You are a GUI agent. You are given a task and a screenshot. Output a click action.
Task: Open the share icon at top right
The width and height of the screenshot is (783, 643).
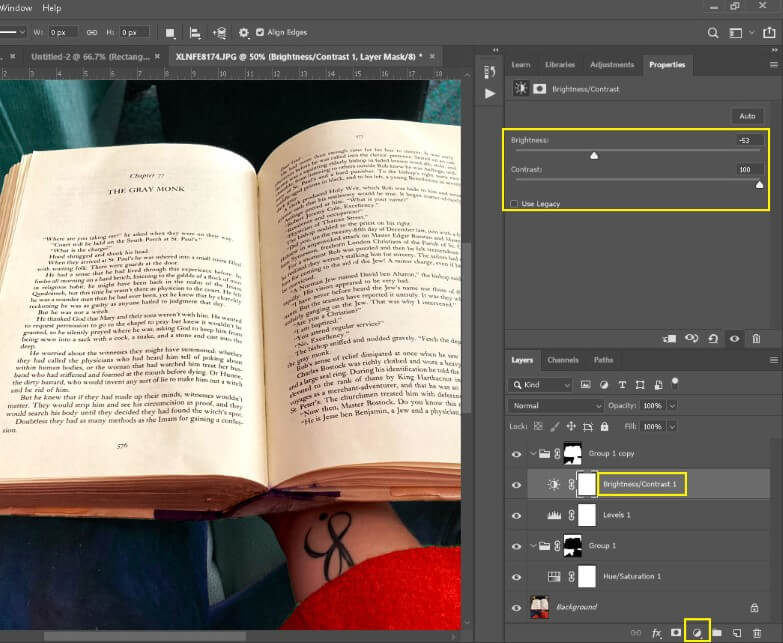769,33
